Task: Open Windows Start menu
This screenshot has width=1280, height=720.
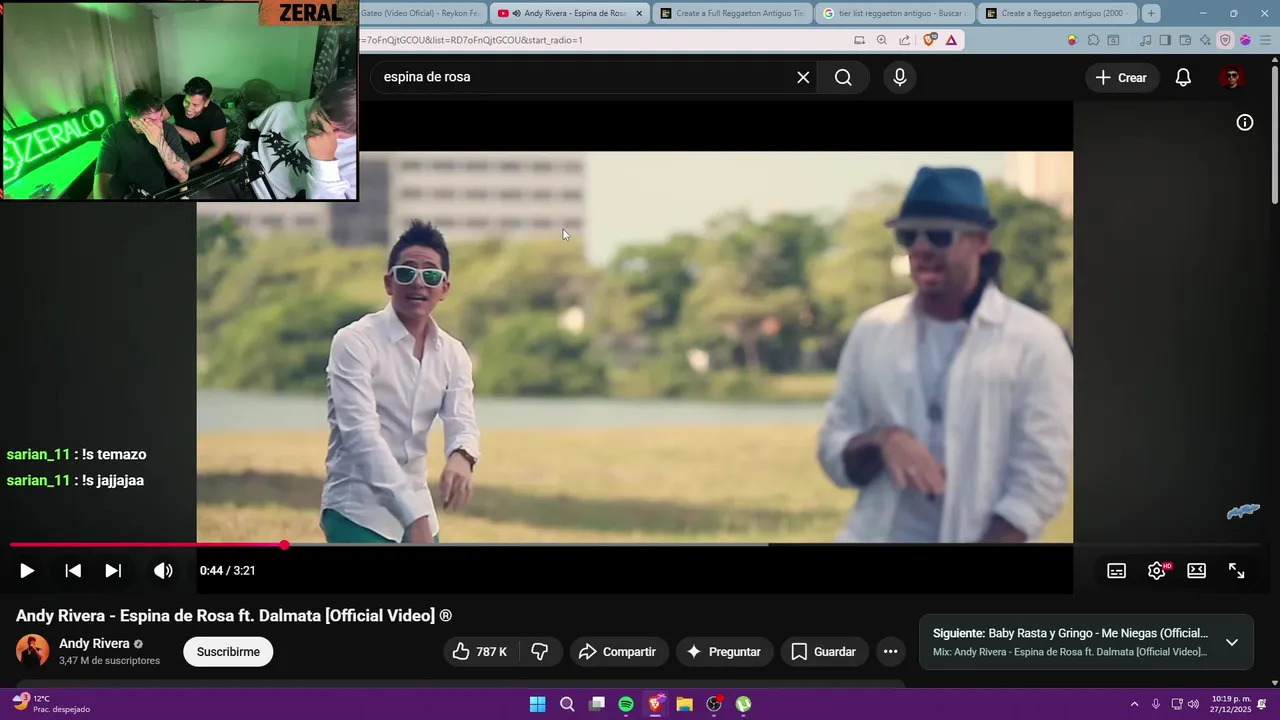Action: [537, 704]
